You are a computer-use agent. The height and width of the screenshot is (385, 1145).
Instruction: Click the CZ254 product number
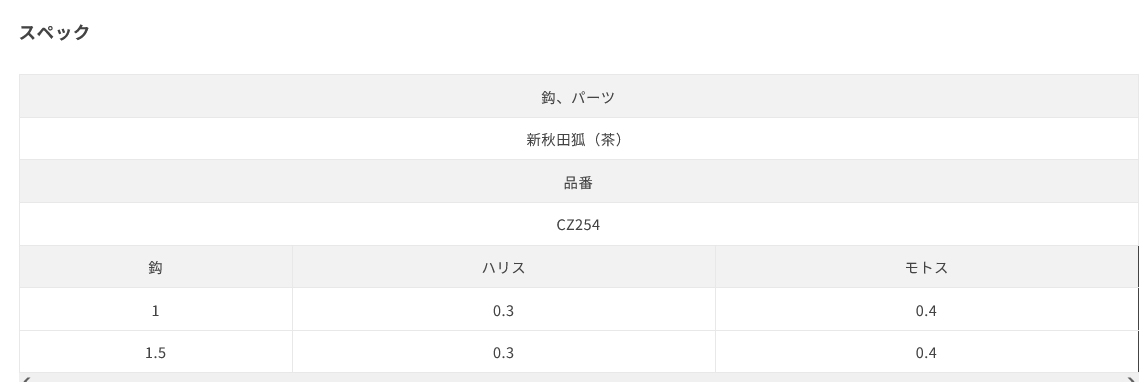[x=578, y=225]
